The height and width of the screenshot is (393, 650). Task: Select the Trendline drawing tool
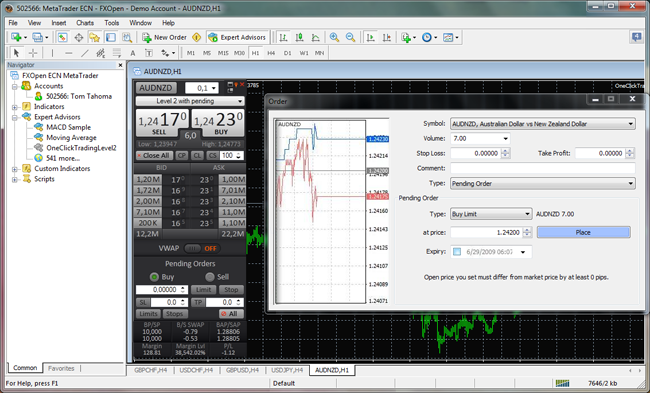tap(85, 53)
